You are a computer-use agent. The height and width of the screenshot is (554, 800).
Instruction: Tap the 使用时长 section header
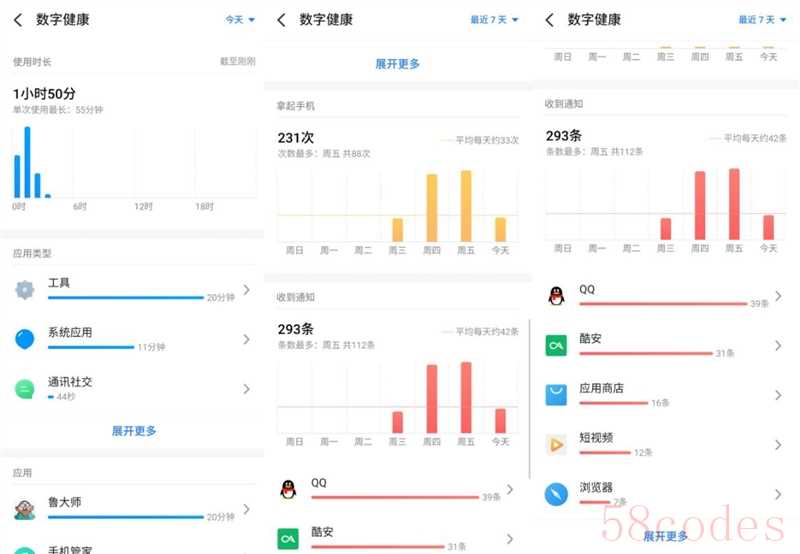[32, 62]
